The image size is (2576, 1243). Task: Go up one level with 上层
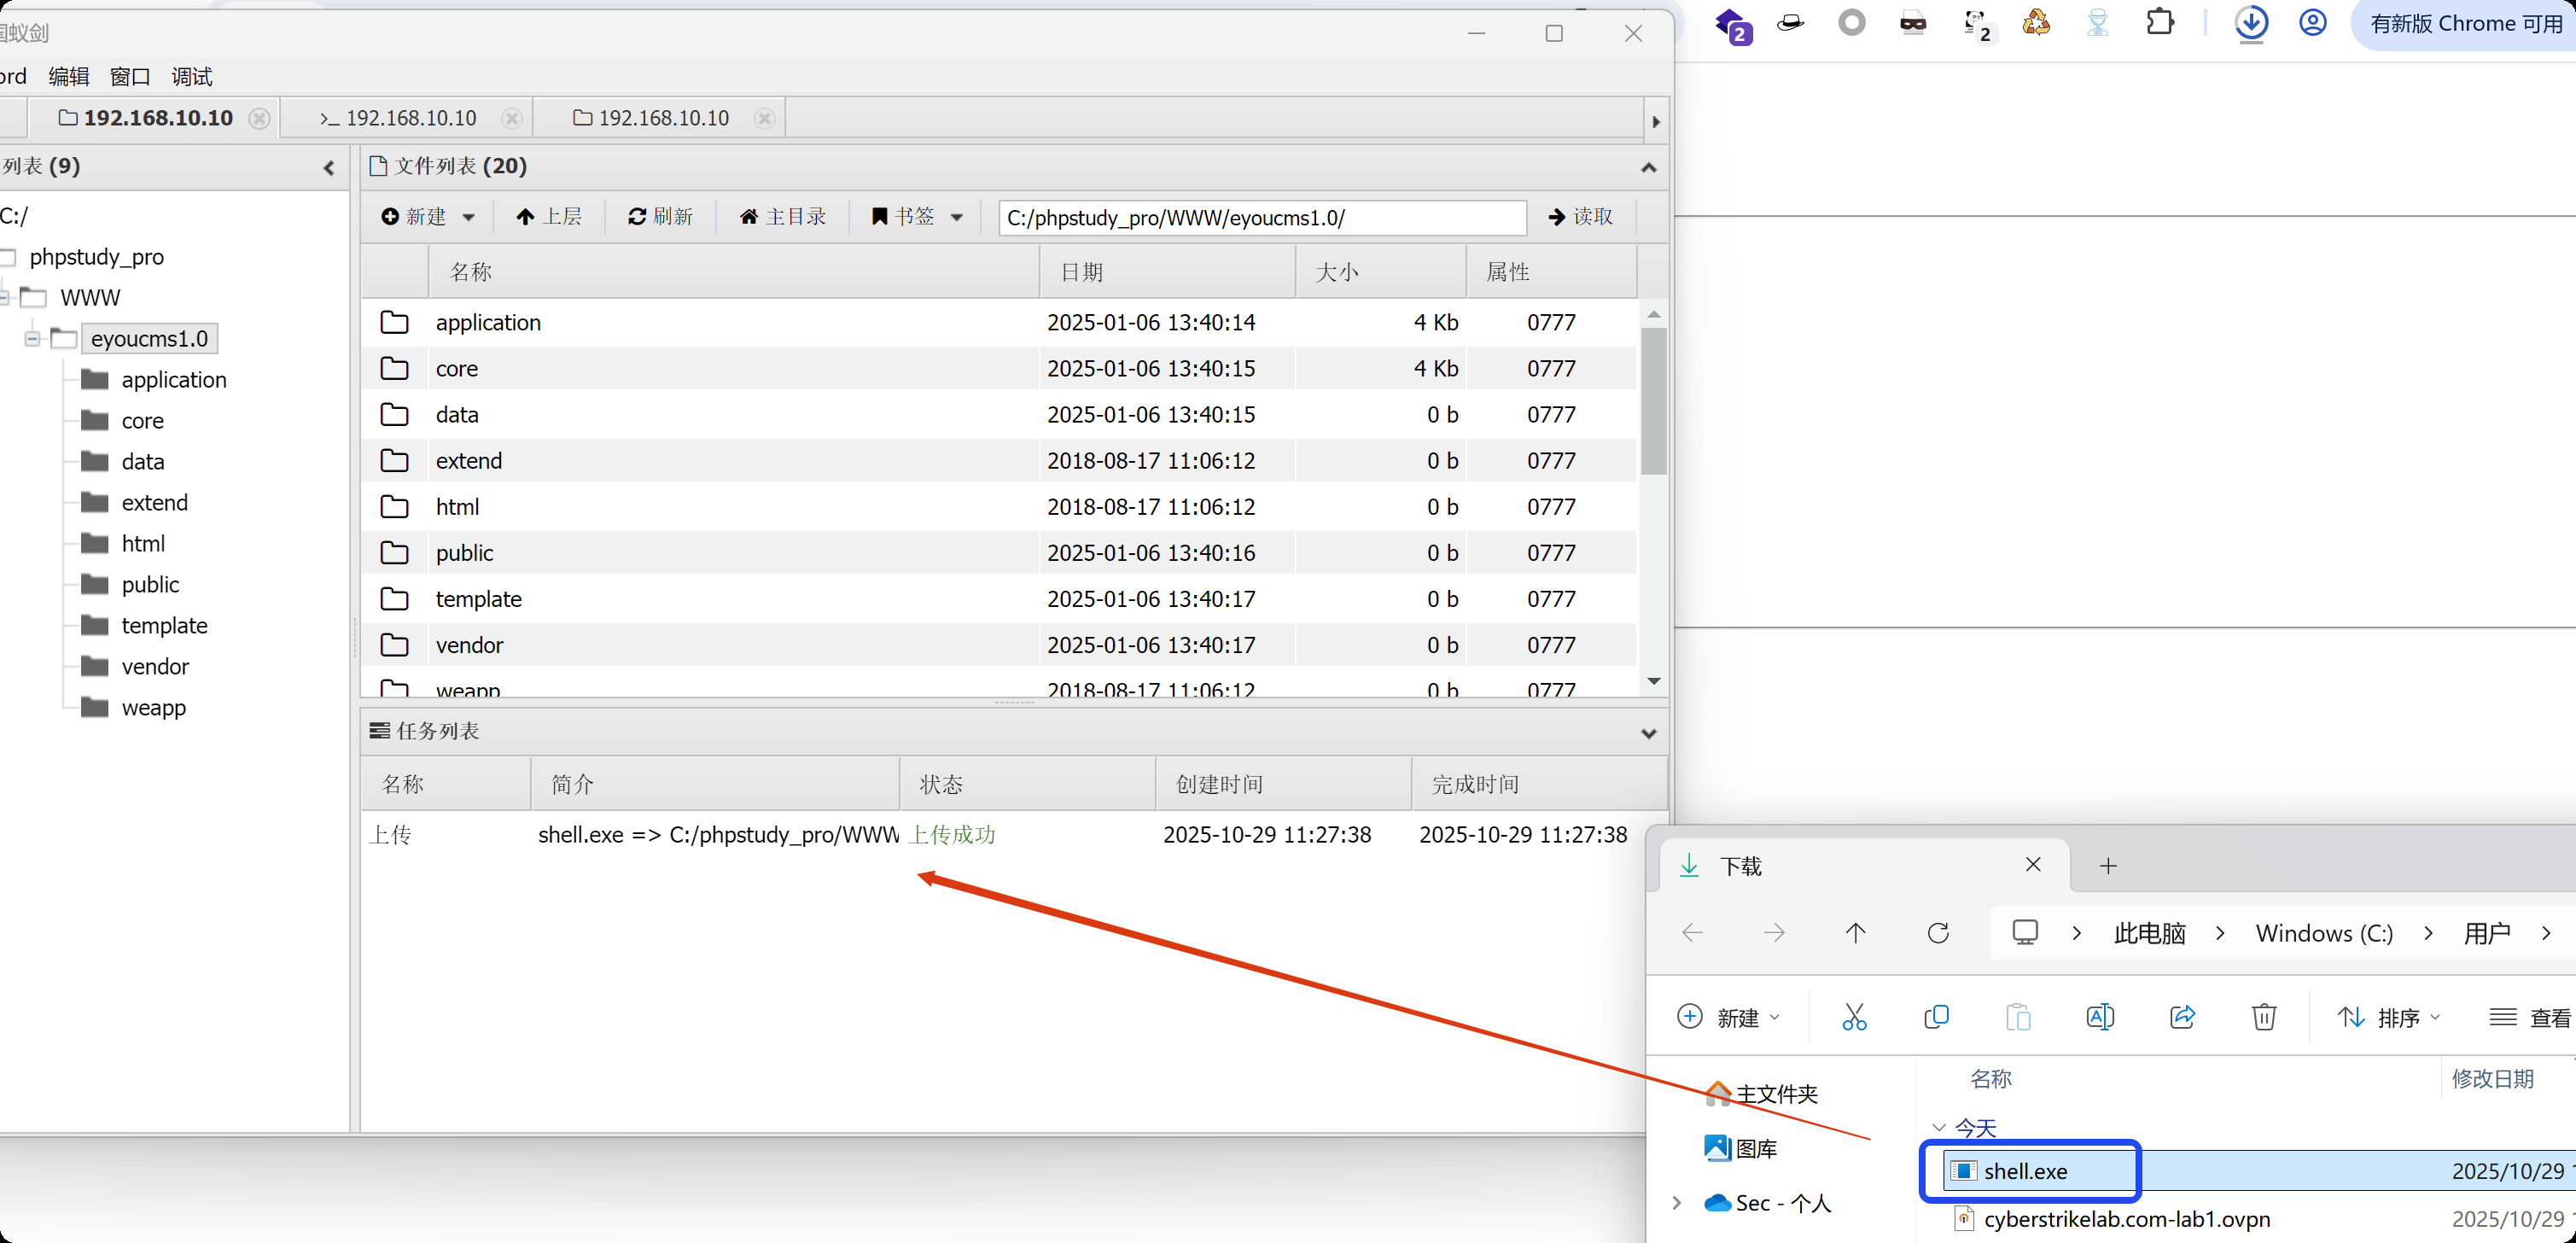549,216
